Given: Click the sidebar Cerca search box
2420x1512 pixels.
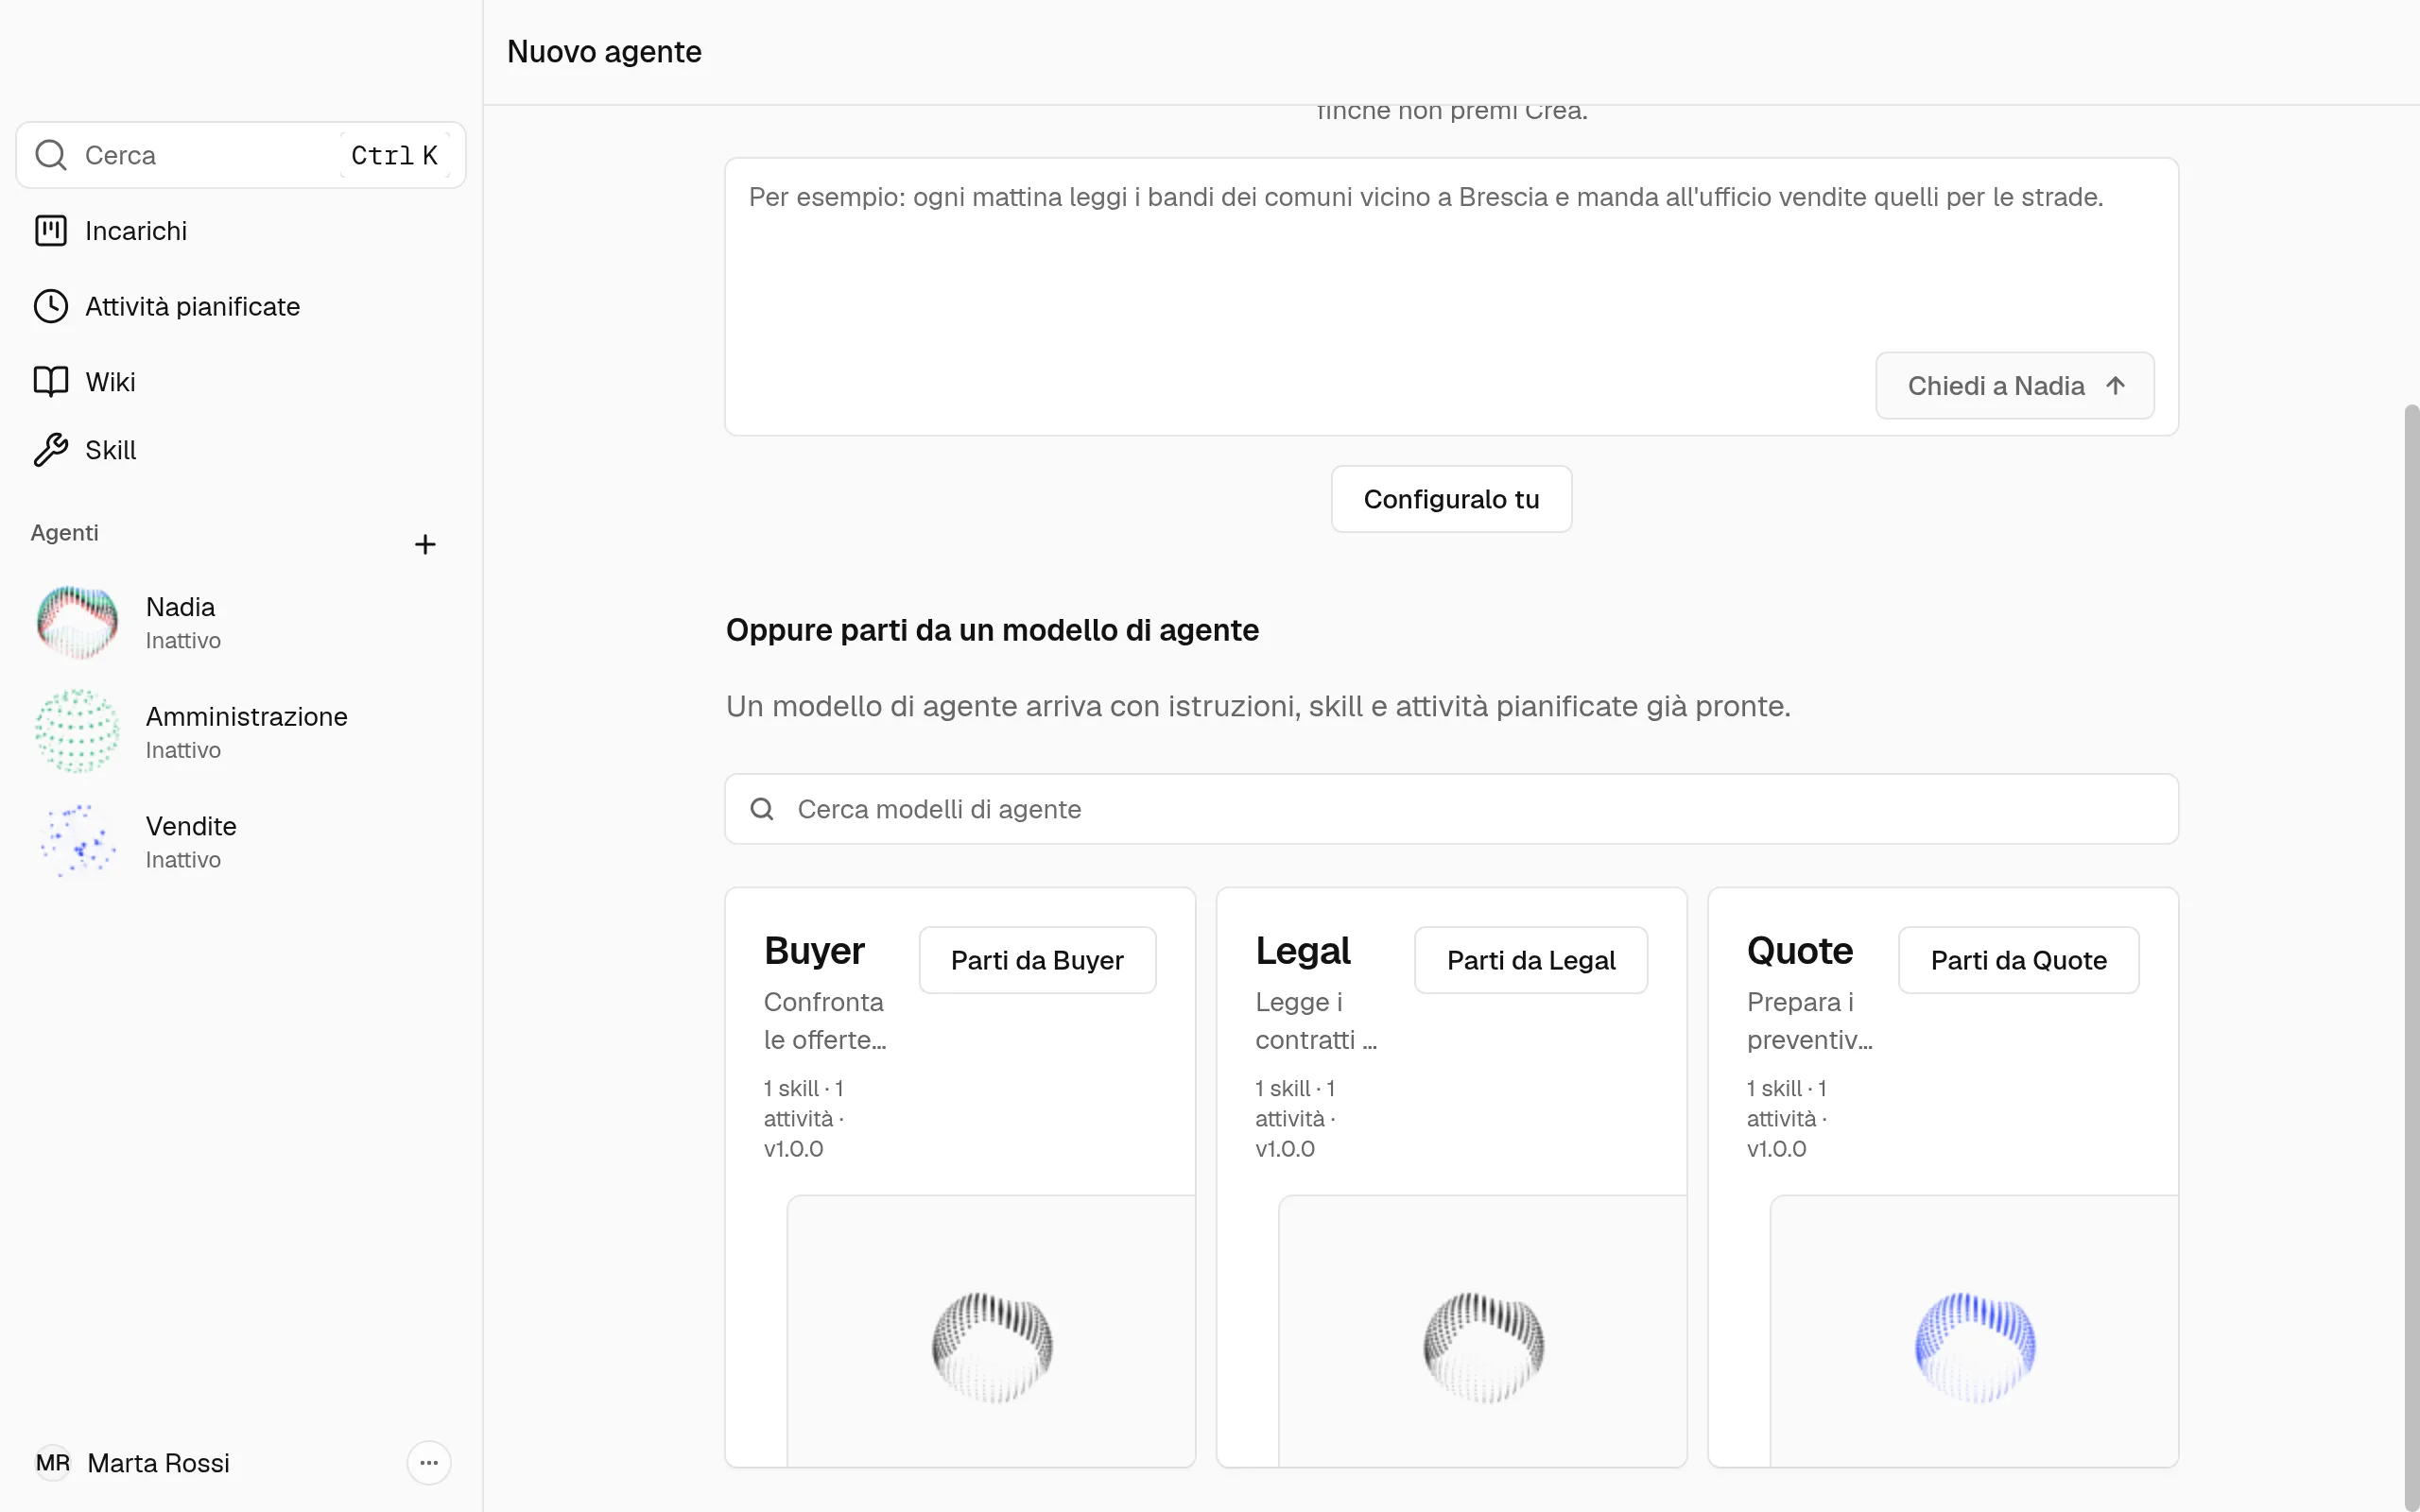Looking at the screenshot, I should (241, 155).
